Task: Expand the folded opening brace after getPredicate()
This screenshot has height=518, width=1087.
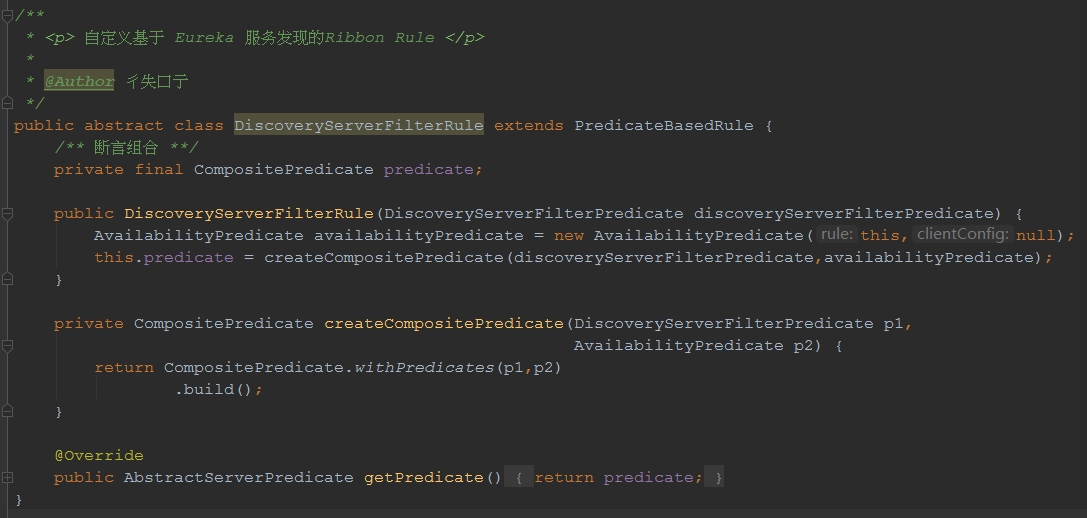Action: [519, 478]
